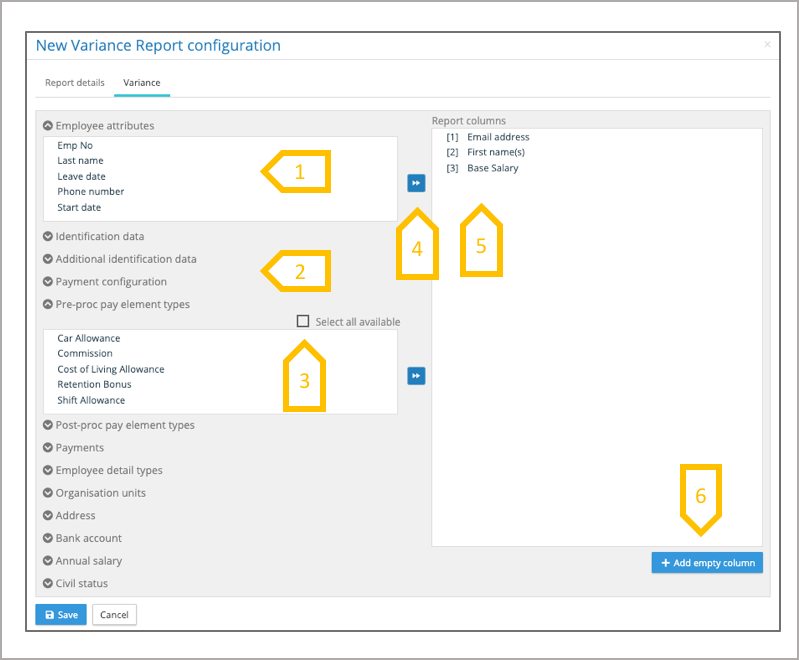Click the move-right arrow beside pay element types list
The width and height of the screenshot is (799, 660).
(415, 376)
